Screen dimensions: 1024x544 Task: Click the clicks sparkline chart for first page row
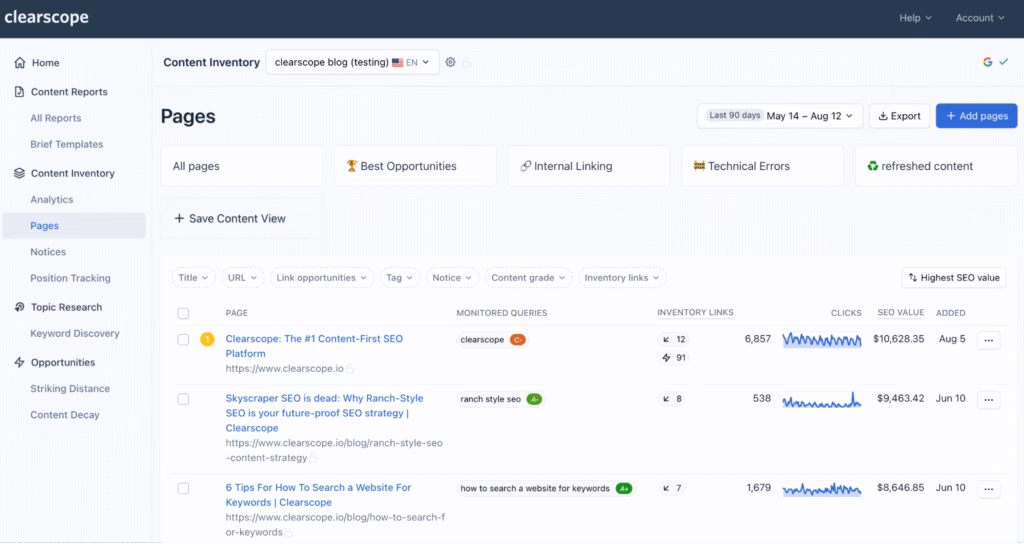pyautogui.click(x=821, y=340)
